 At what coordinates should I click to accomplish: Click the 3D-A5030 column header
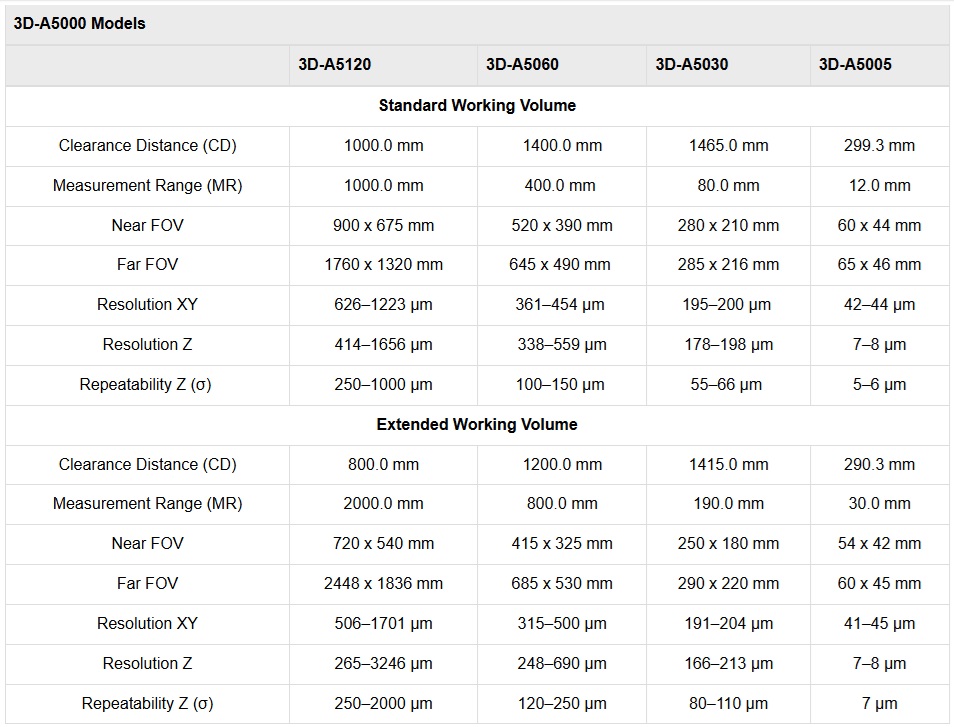click(x=692, y=65)
